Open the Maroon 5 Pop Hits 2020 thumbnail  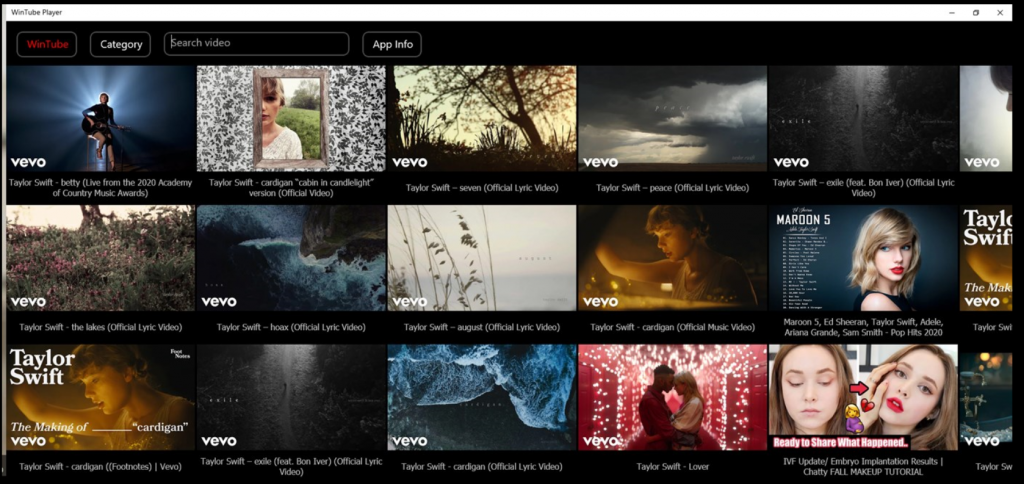[x=863, y=258]
